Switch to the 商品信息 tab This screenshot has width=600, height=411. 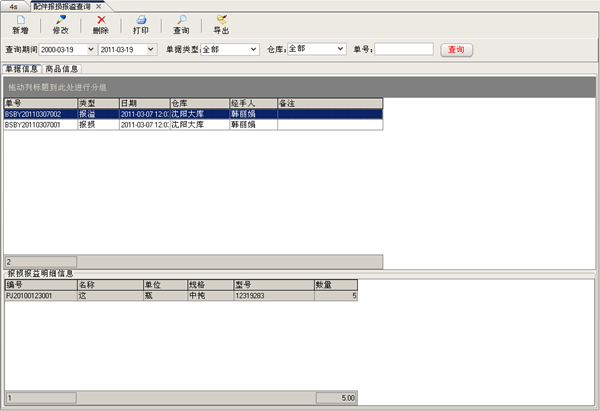click(x=62, y=69)
